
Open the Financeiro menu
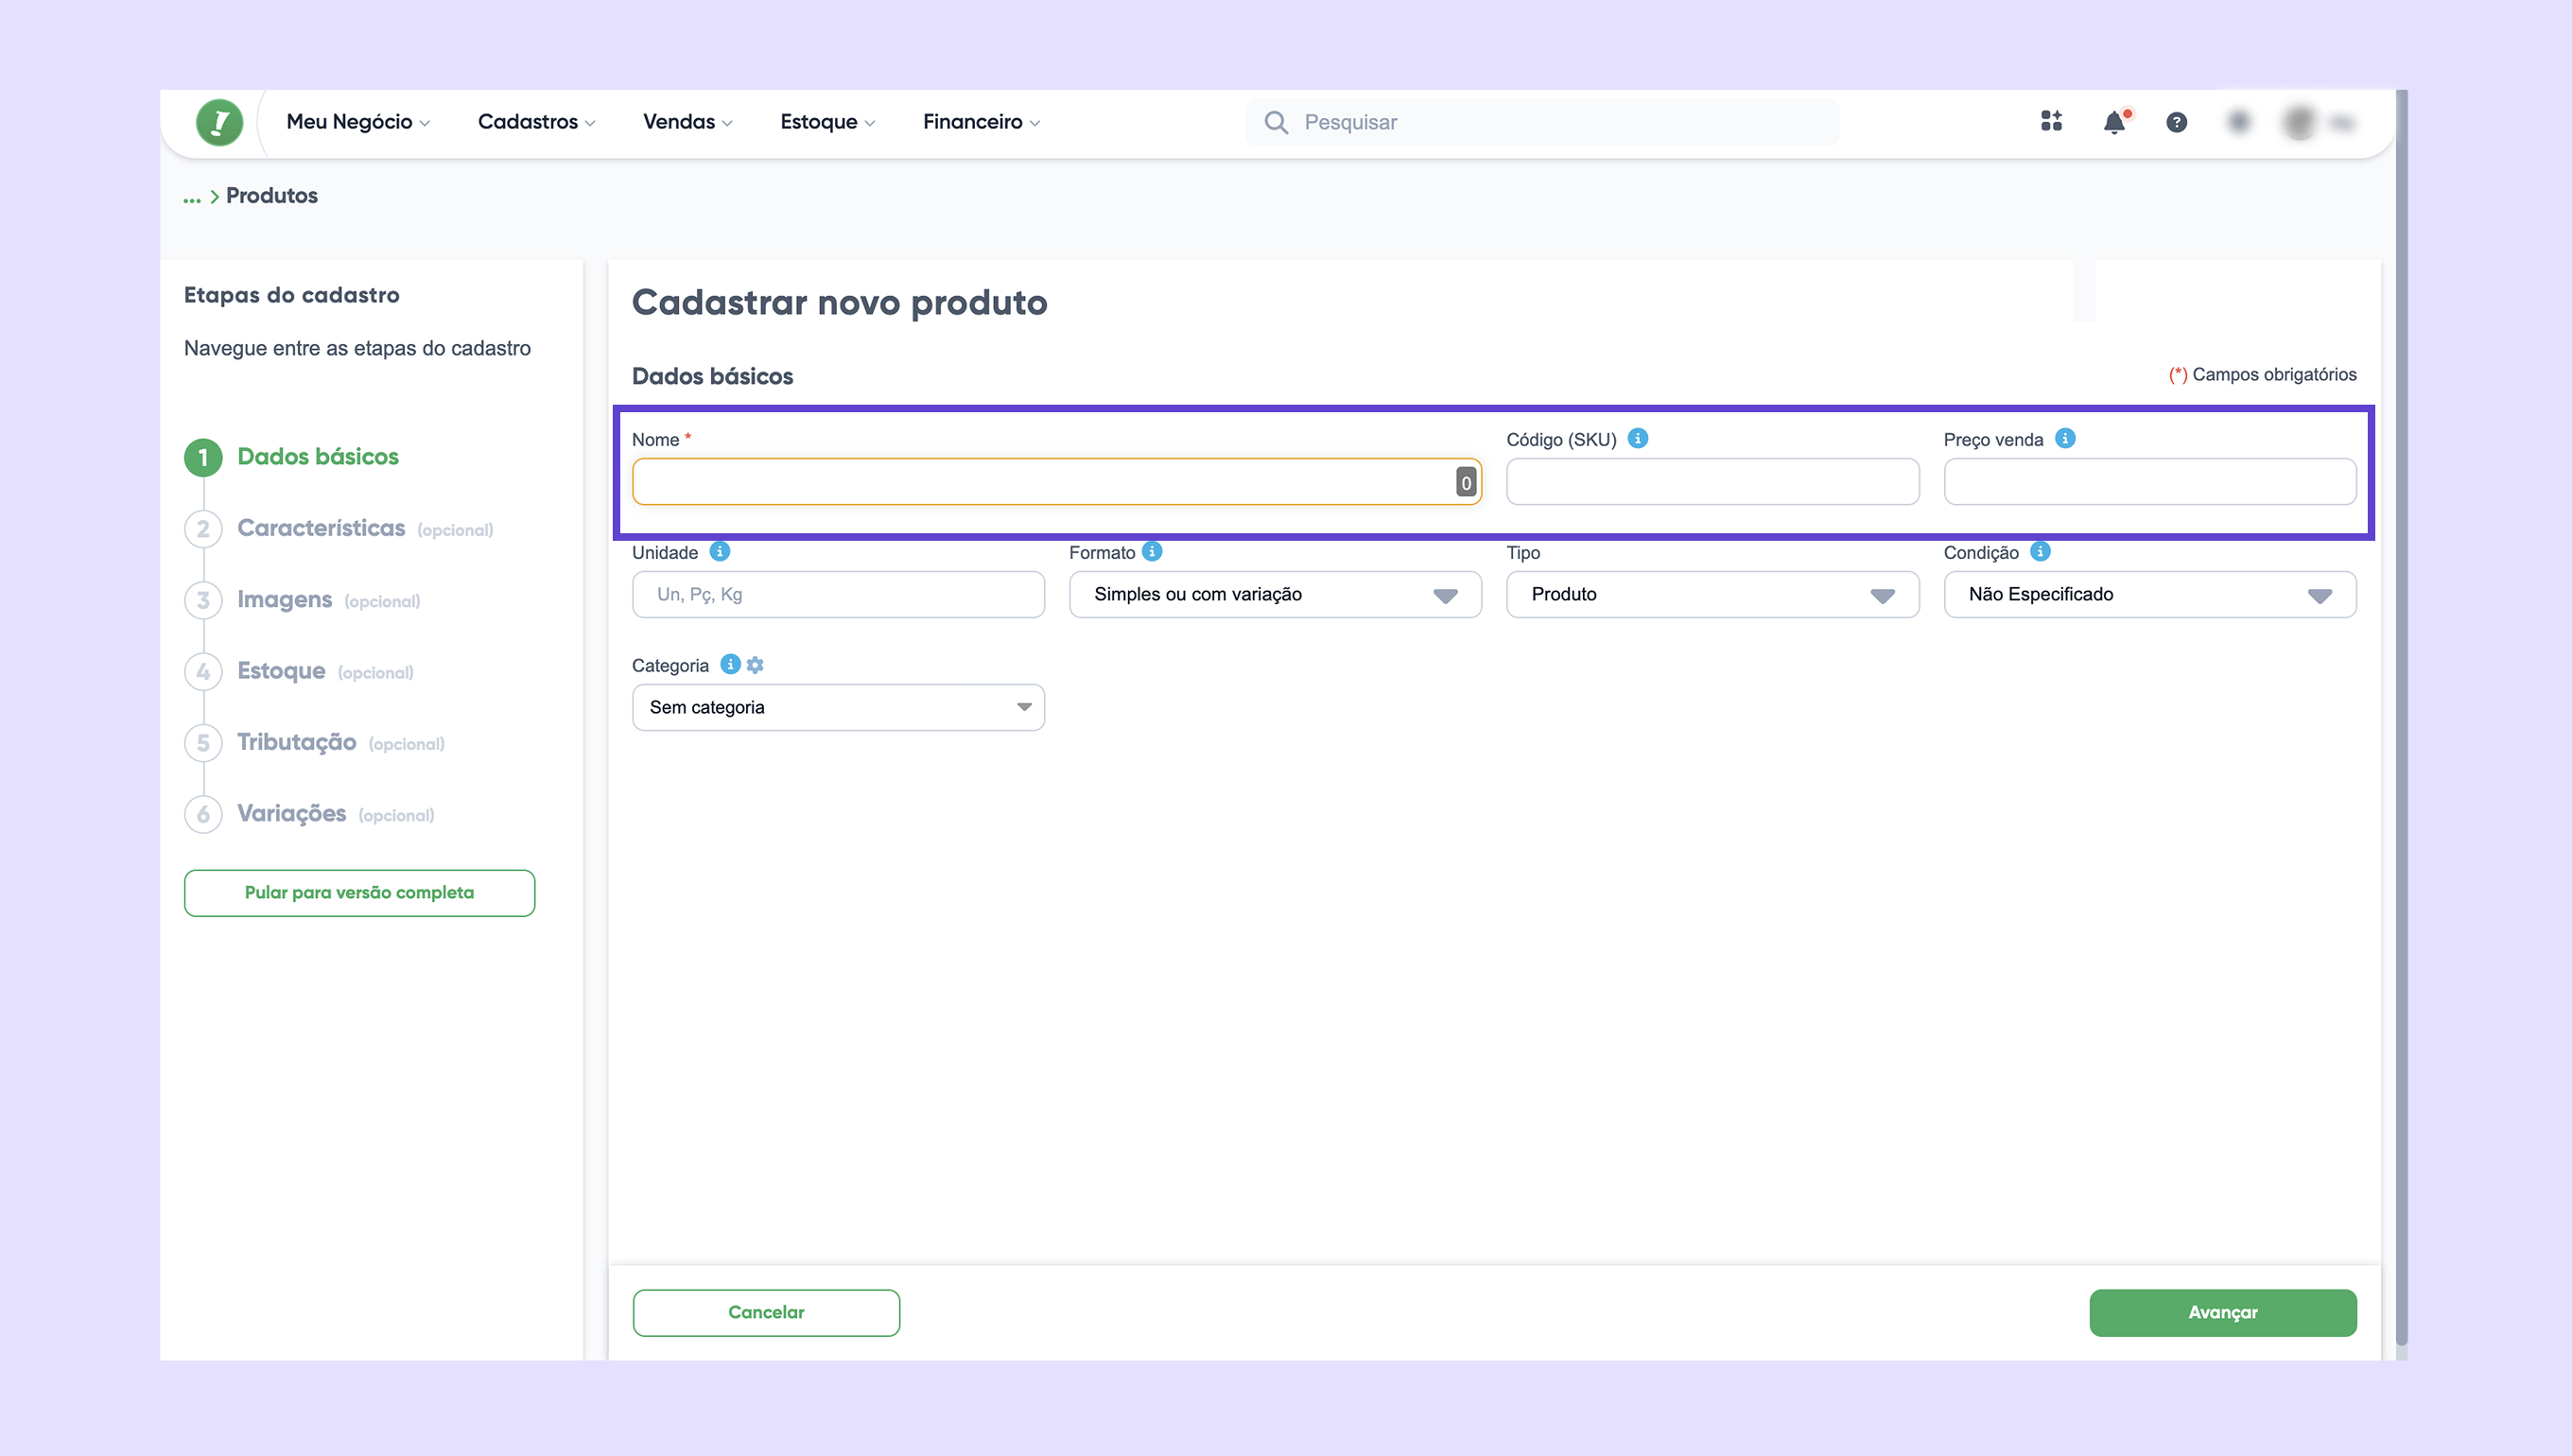tap(980, 122)
